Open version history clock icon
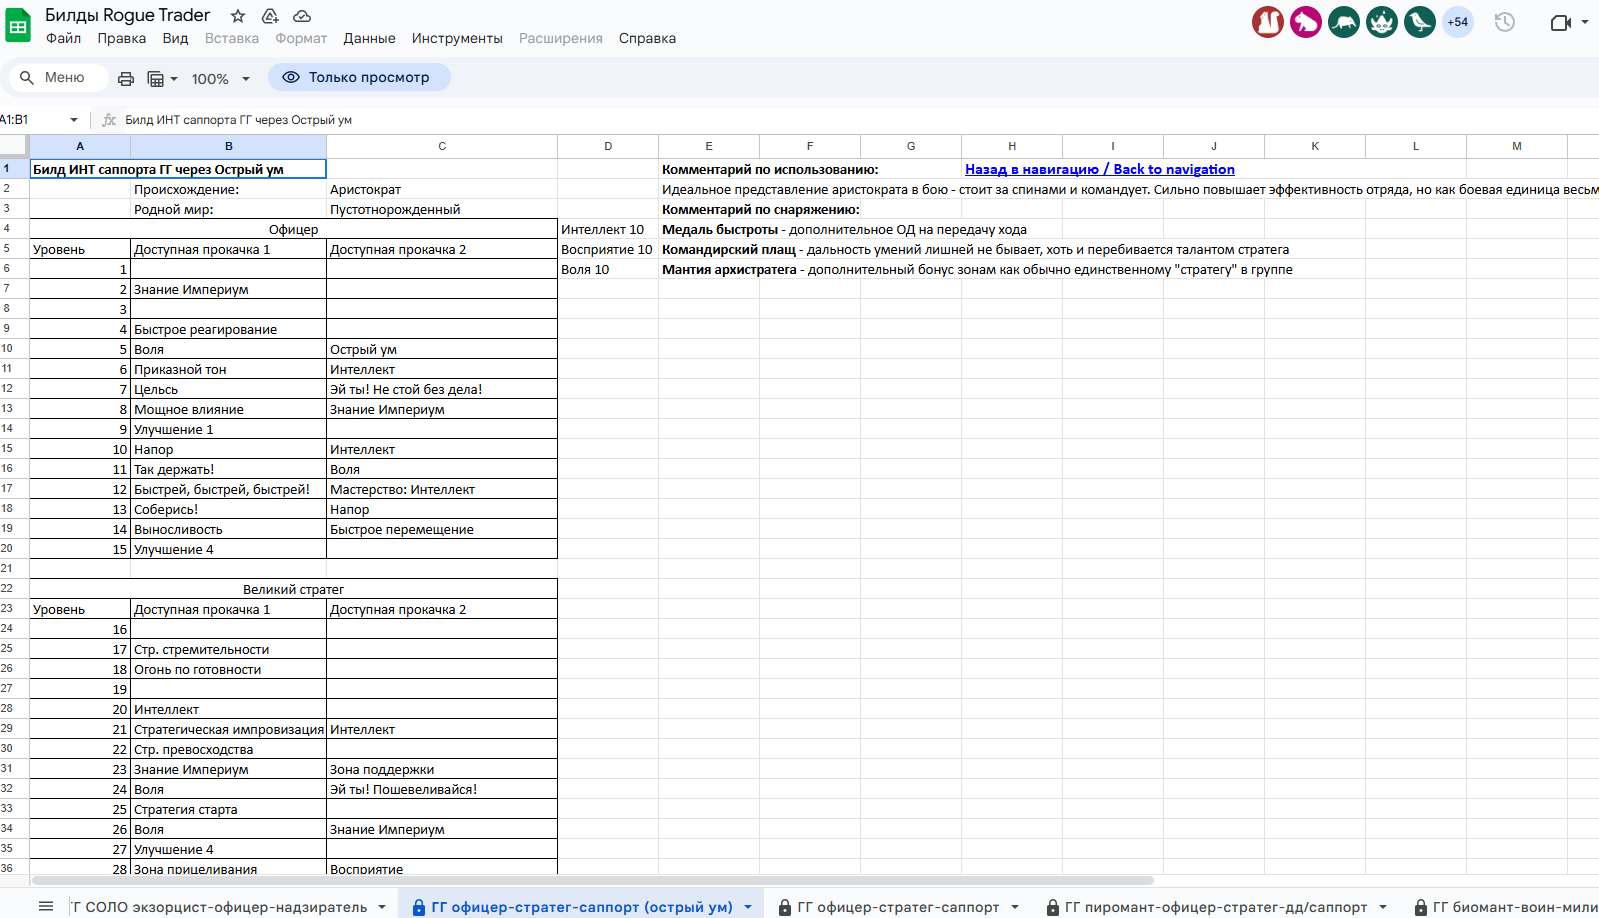The width and height of the screenshot is (1599, 918). pos(1504,22)
